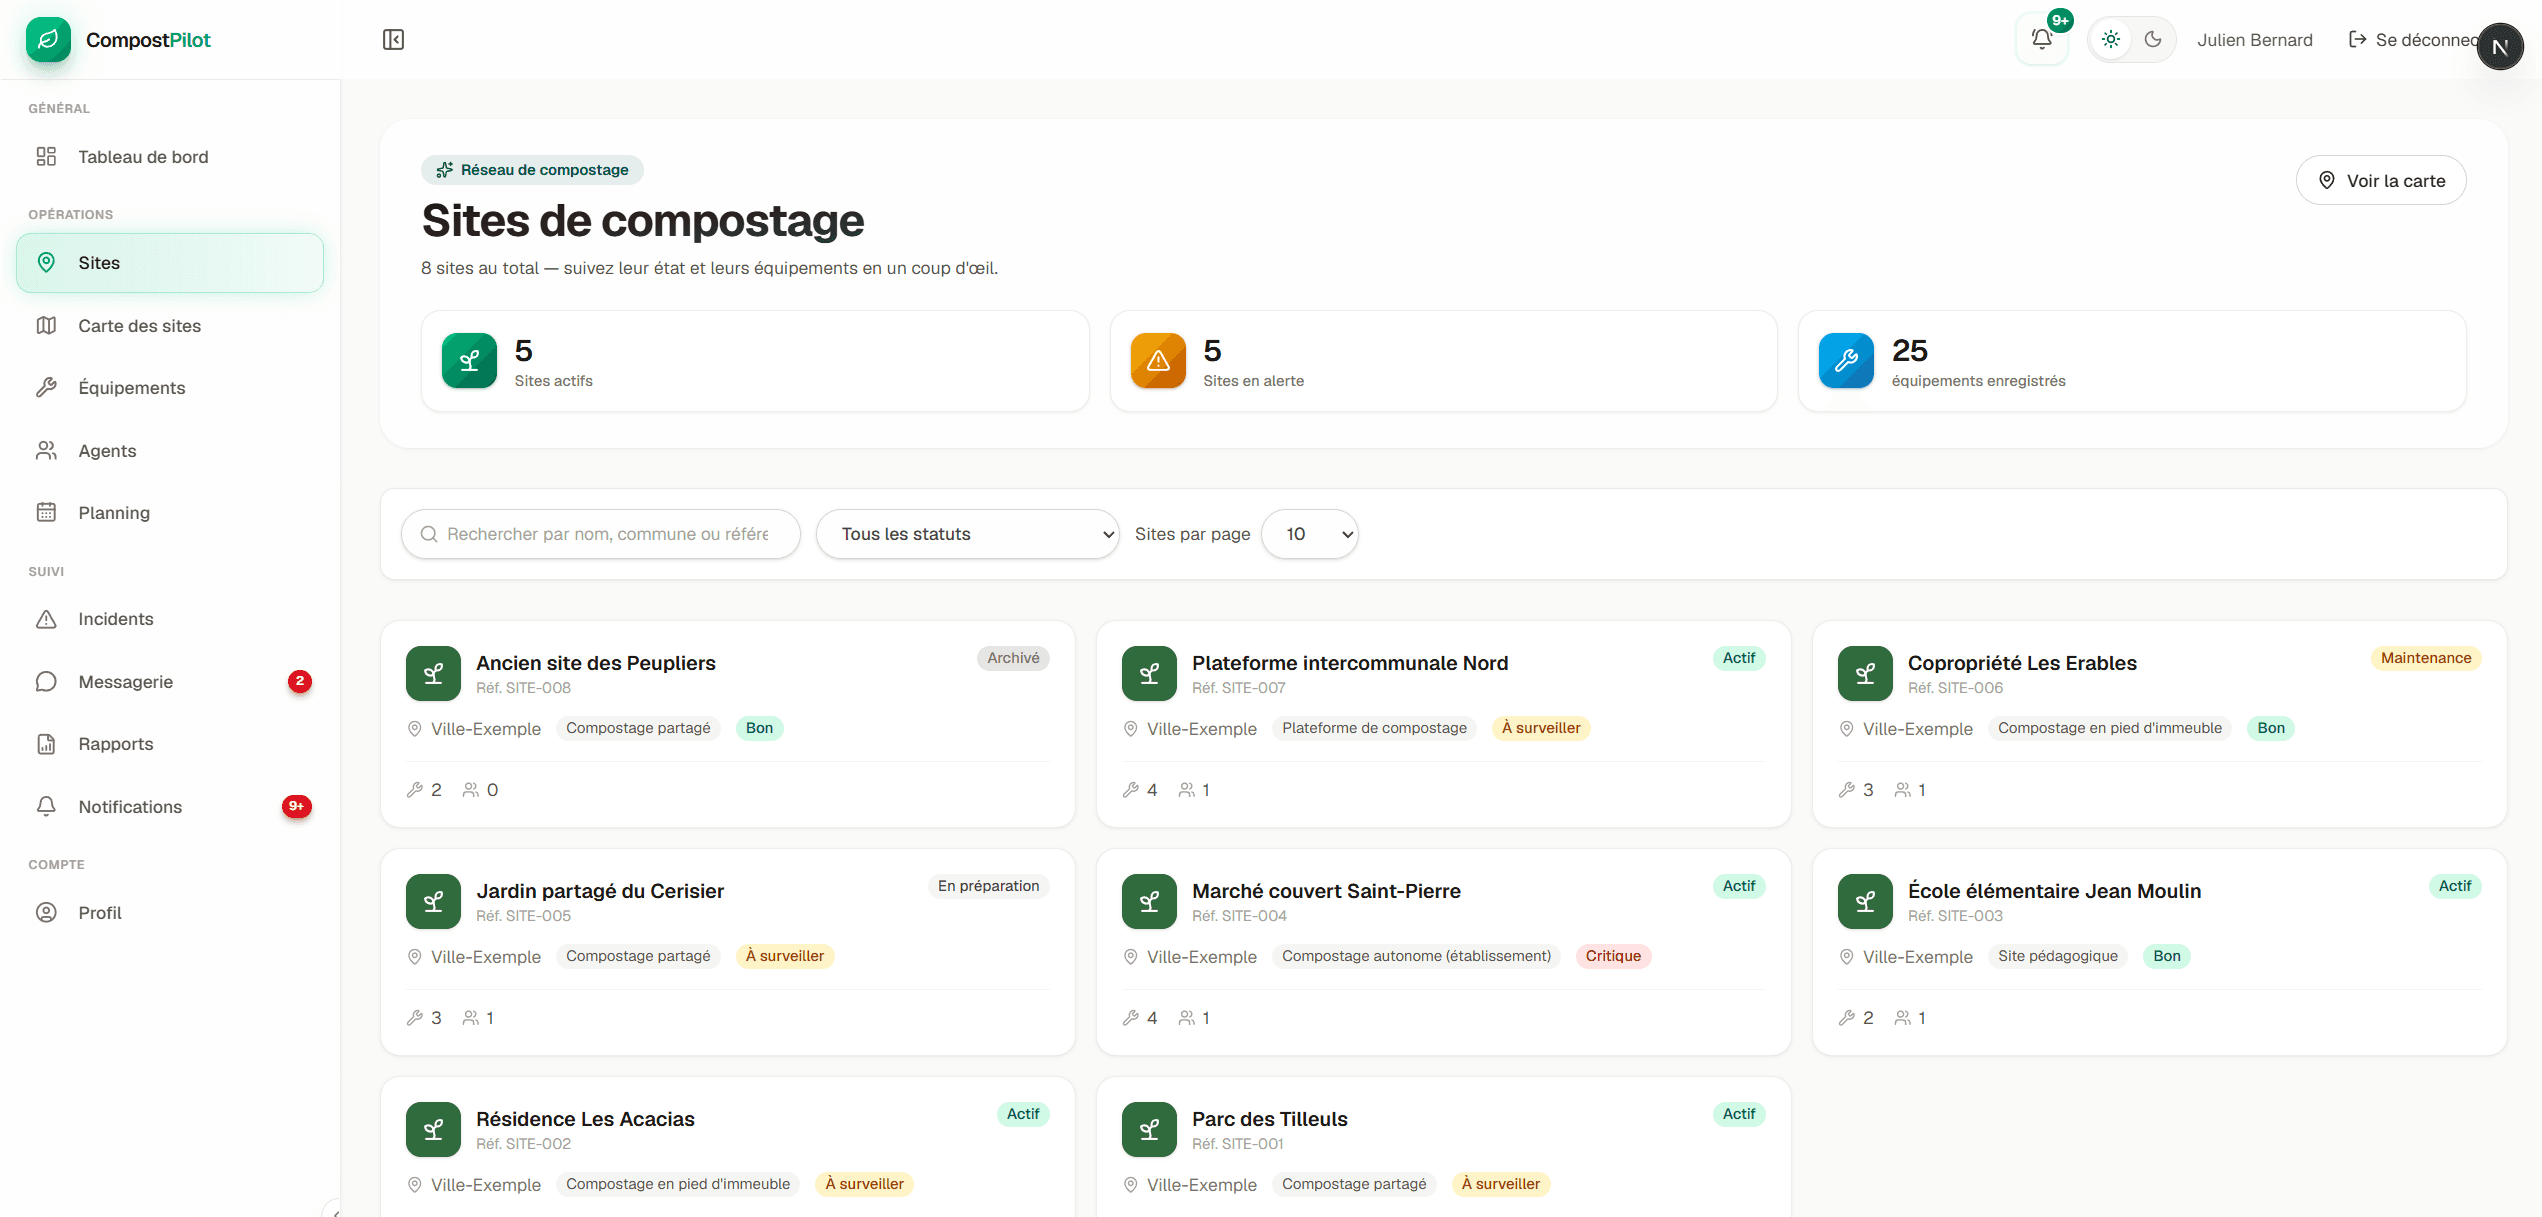2542x1217 pixels.
Task: Click the orange Sites en alerte icon
Action: (x=1158, y=361)
